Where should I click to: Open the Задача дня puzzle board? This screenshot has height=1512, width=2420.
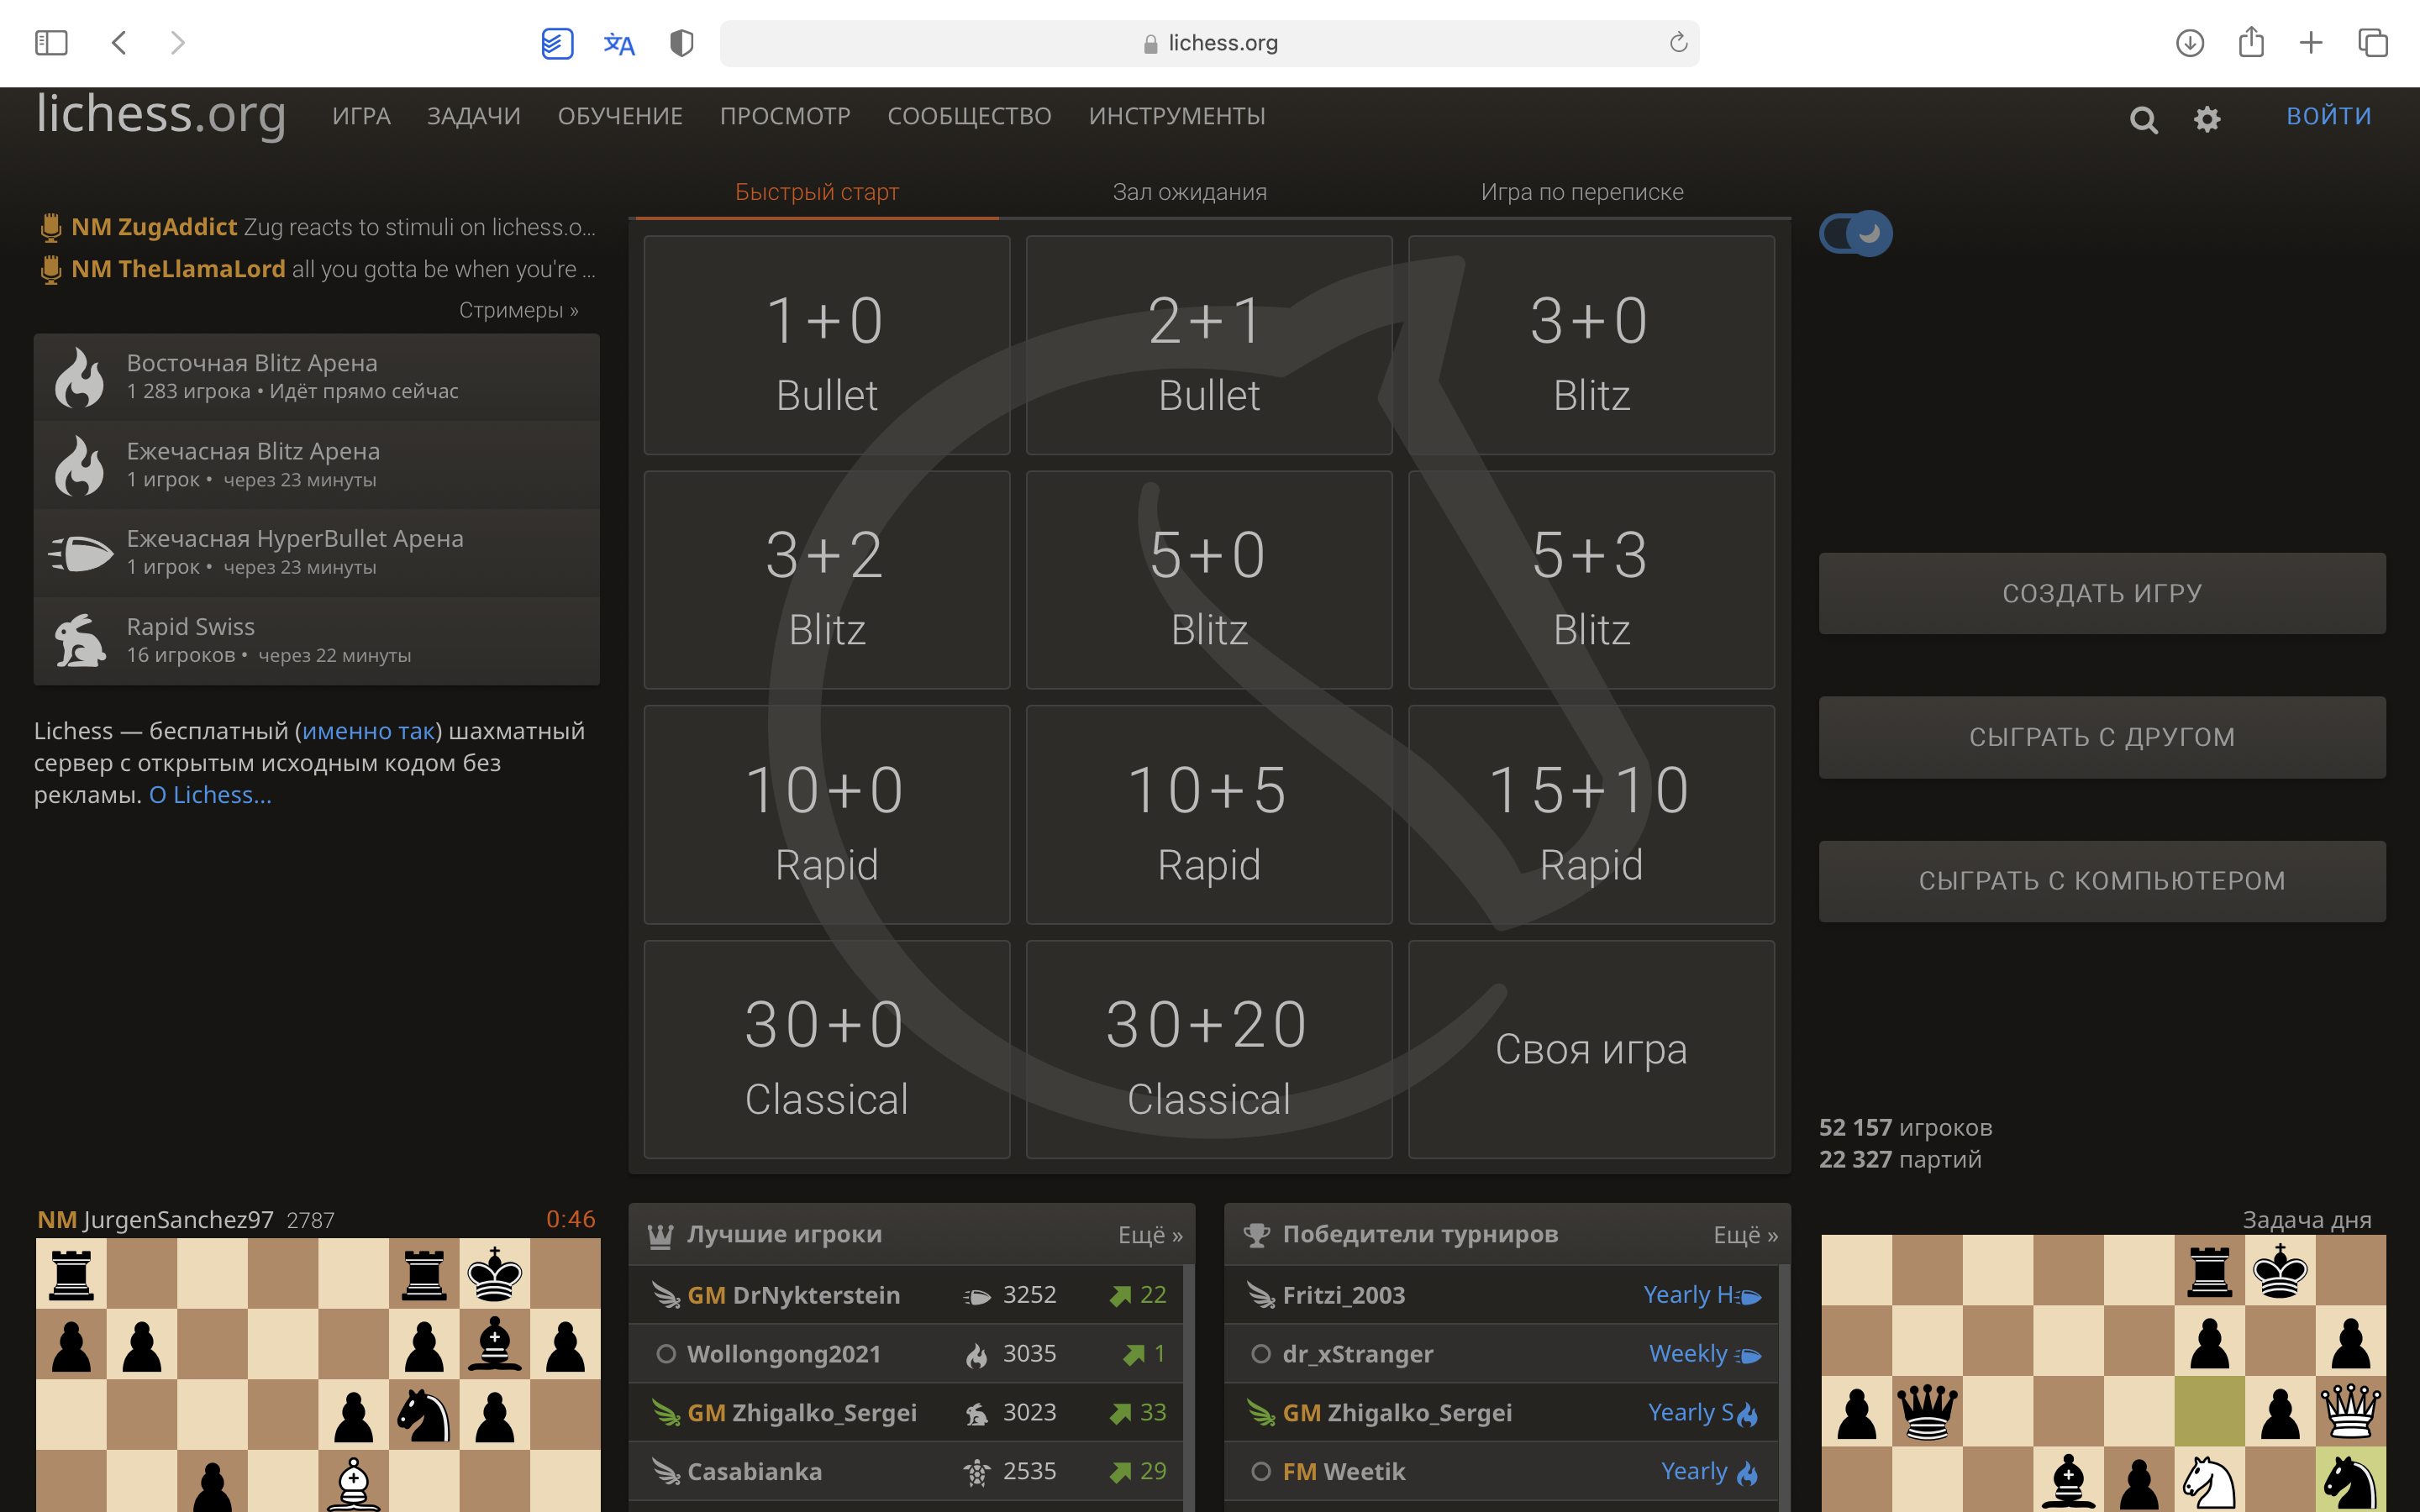tap(2103, 1373)
